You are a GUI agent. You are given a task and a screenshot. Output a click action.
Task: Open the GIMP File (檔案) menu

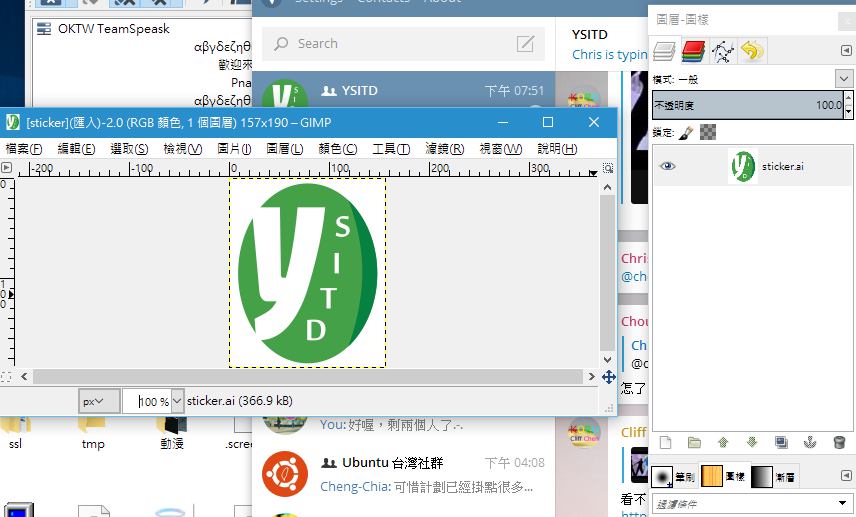click(23, 148)
